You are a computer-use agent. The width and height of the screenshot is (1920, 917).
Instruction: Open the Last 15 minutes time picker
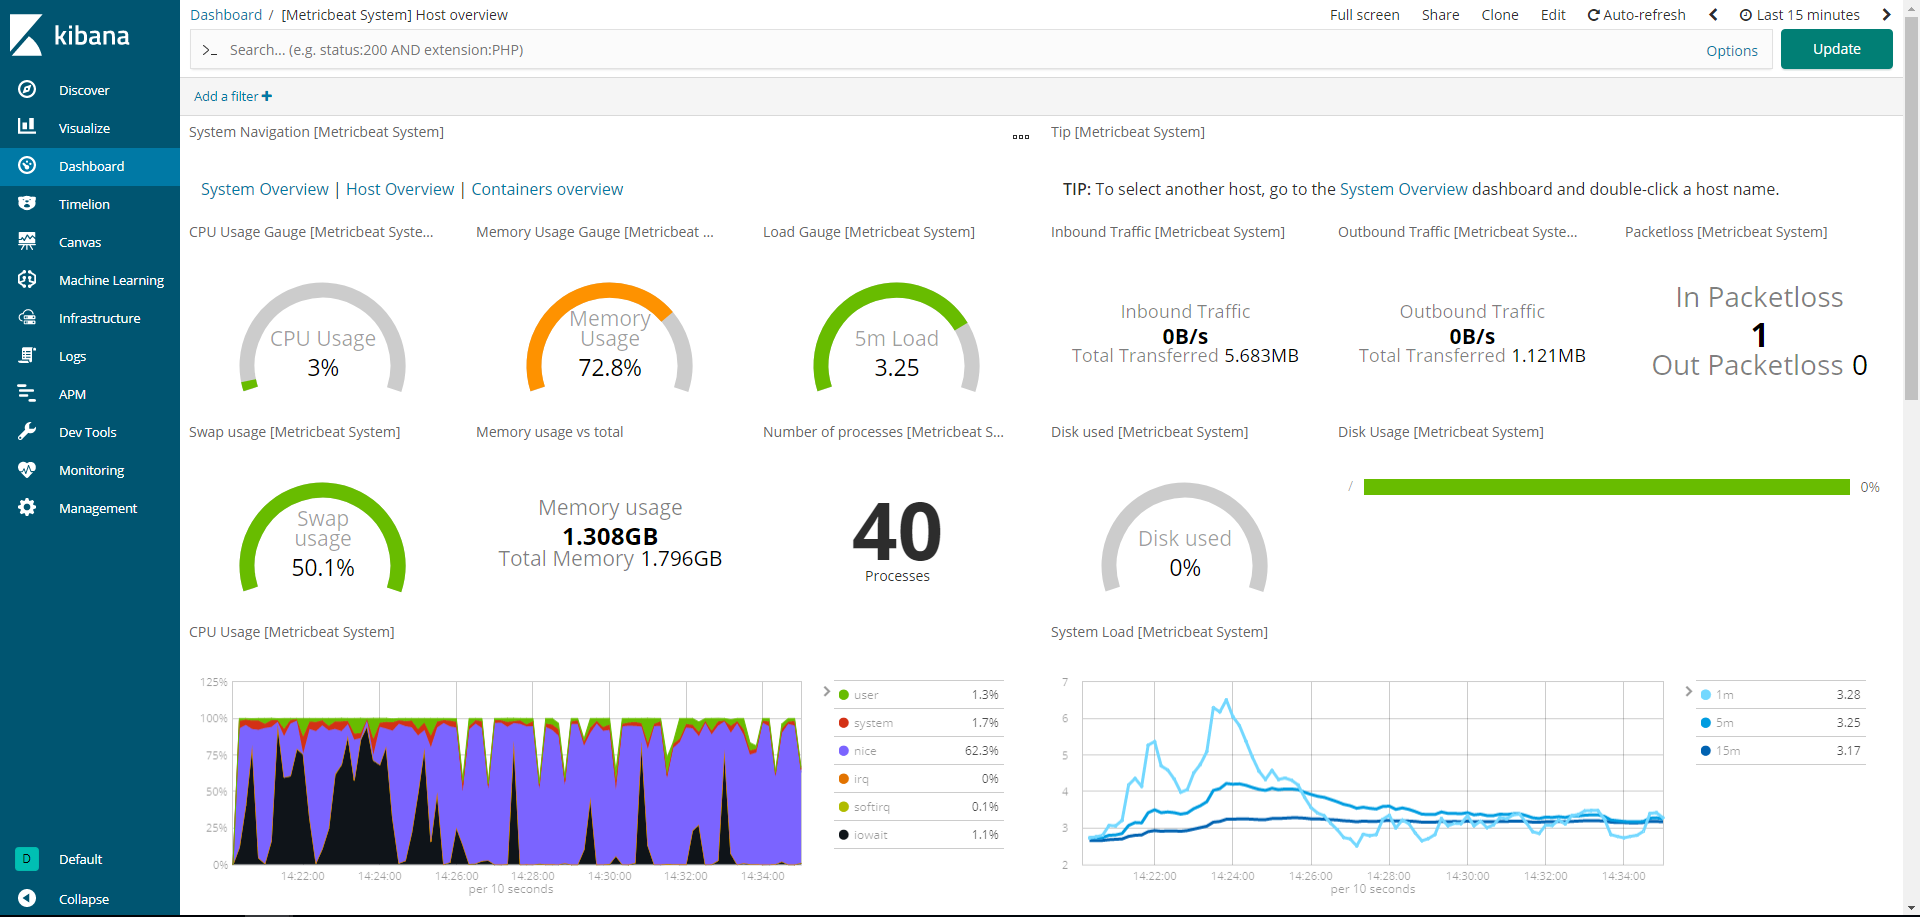pyautogui.click(x=1799, y=15)
